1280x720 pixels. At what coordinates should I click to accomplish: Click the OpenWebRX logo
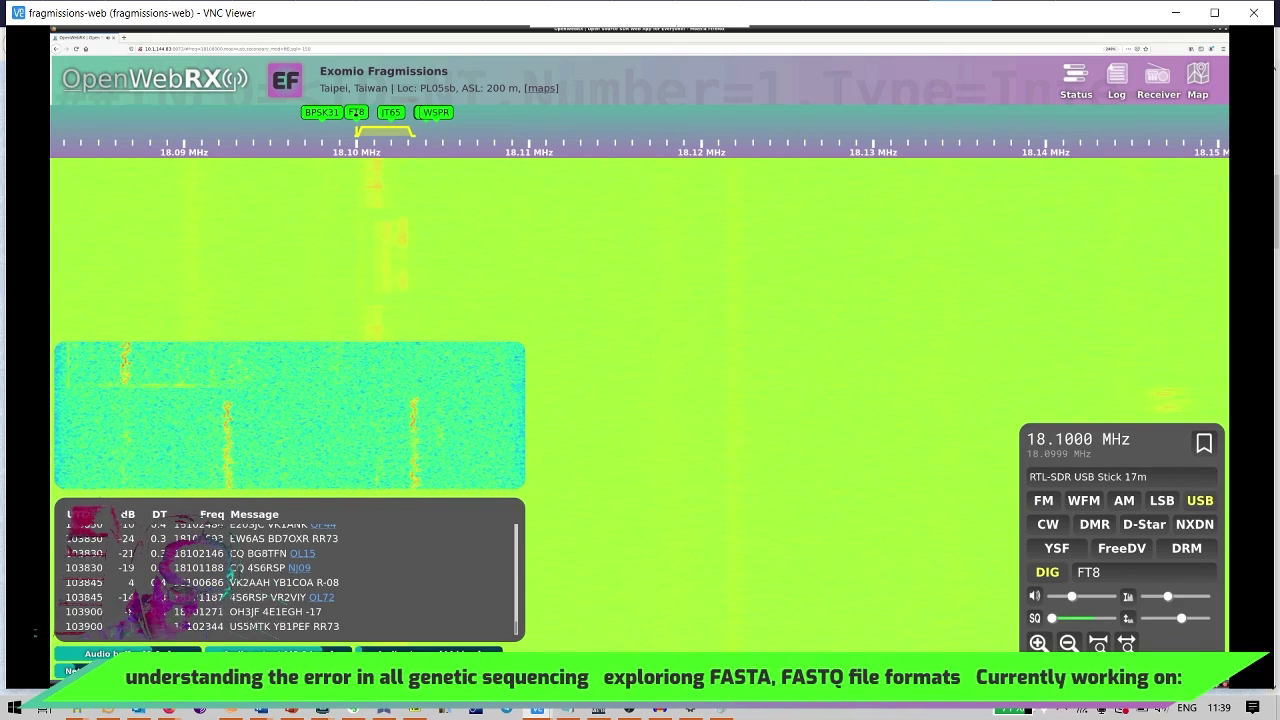(x=154, y=79)
